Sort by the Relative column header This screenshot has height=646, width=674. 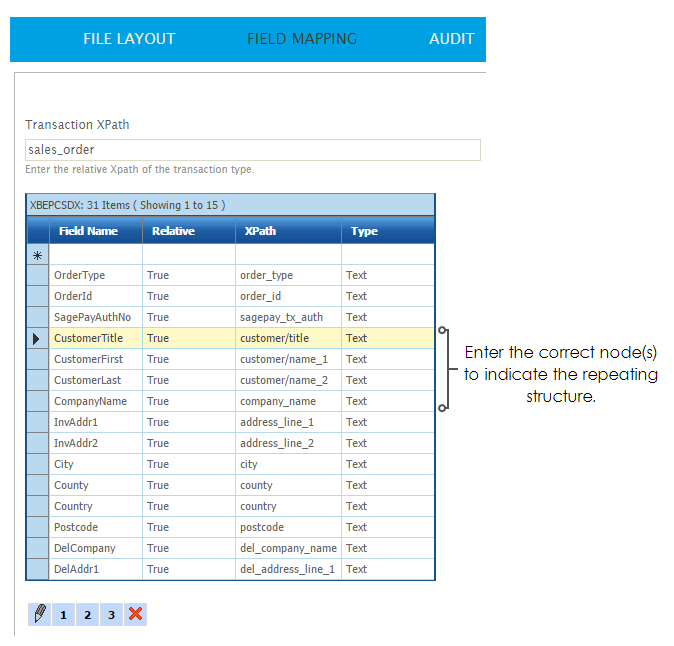173,231
